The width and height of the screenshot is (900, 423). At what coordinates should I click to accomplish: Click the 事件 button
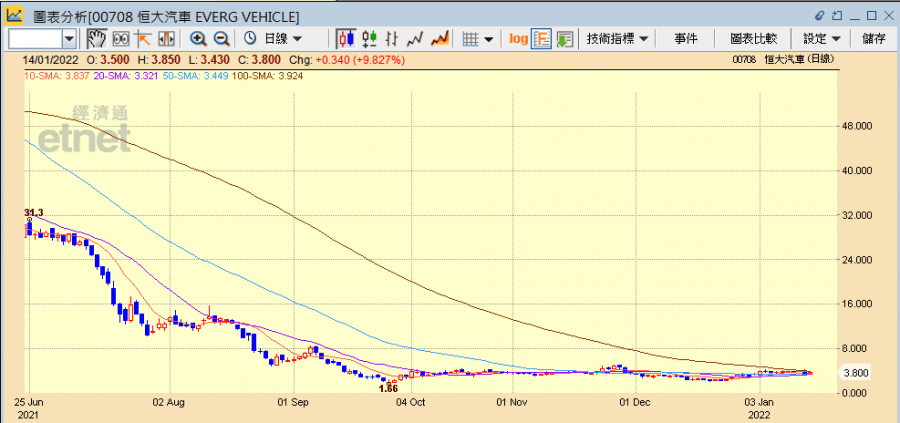pyautogui.click(x=686, y=38)
